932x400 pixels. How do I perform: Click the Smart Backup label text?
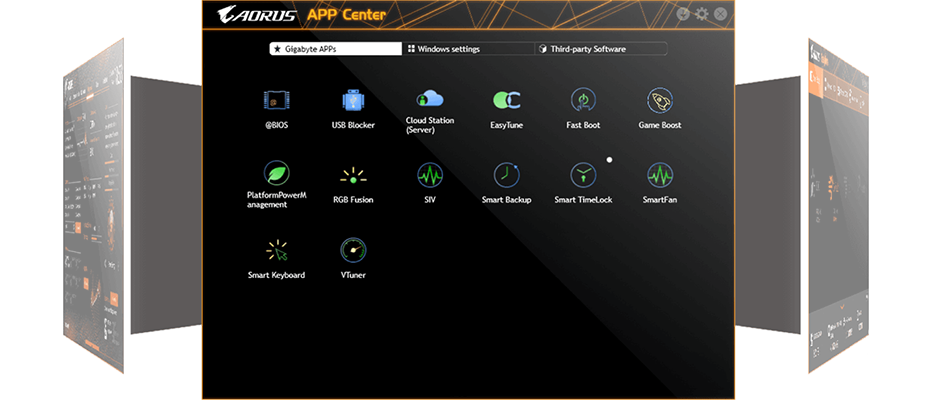(506, 200)
